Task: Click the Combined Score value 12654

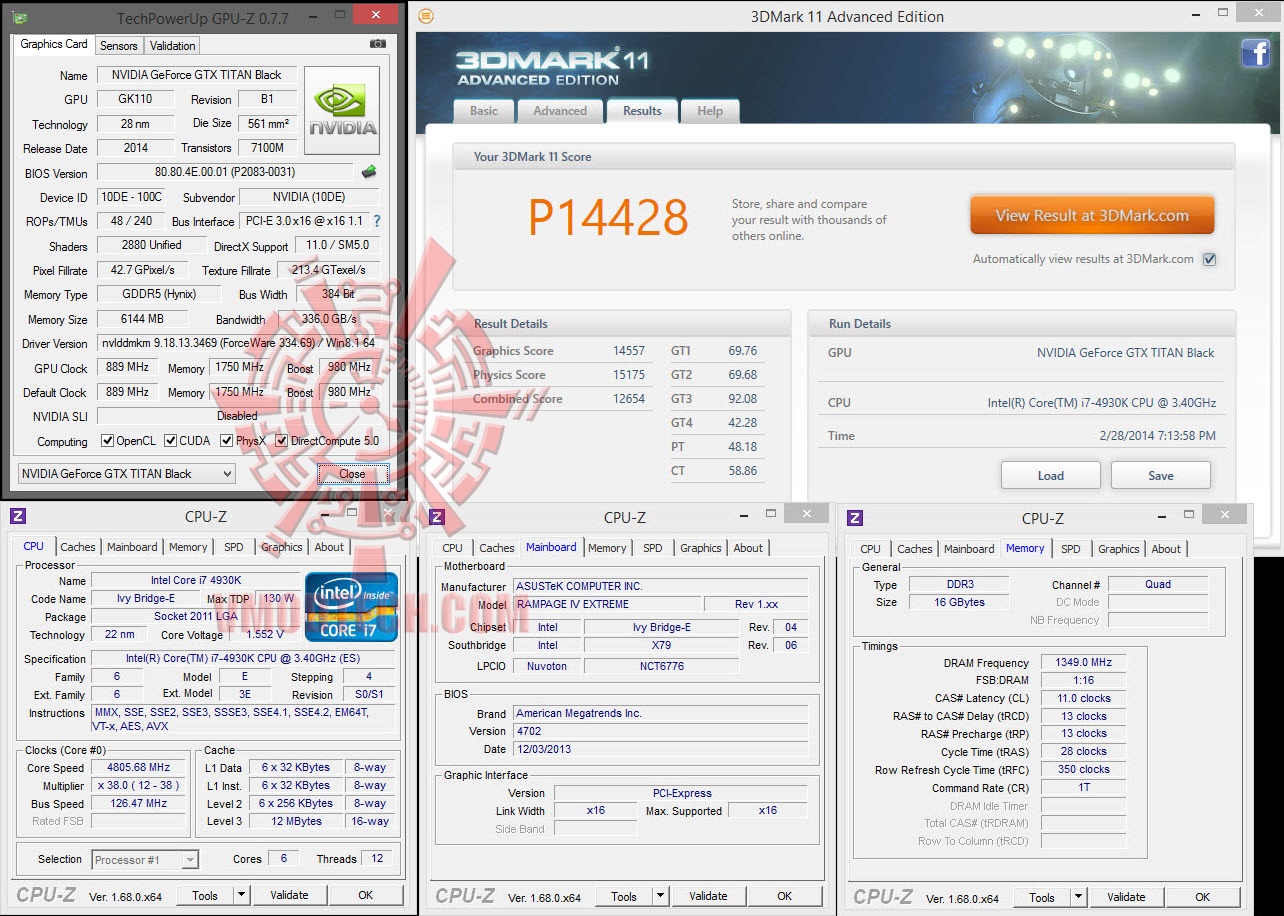Action: pos(629,399)
